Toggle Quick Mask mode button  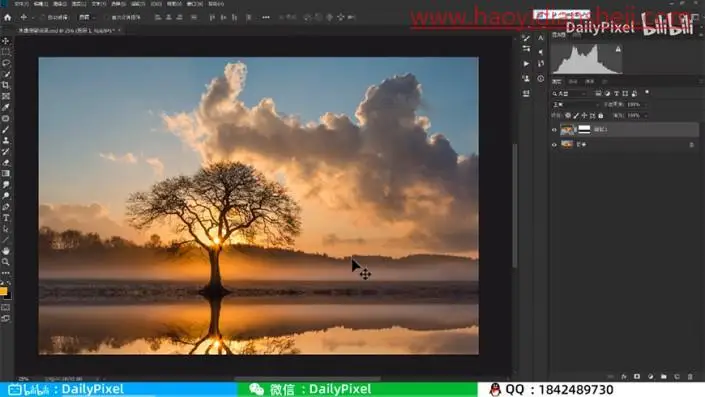(5, 308)
